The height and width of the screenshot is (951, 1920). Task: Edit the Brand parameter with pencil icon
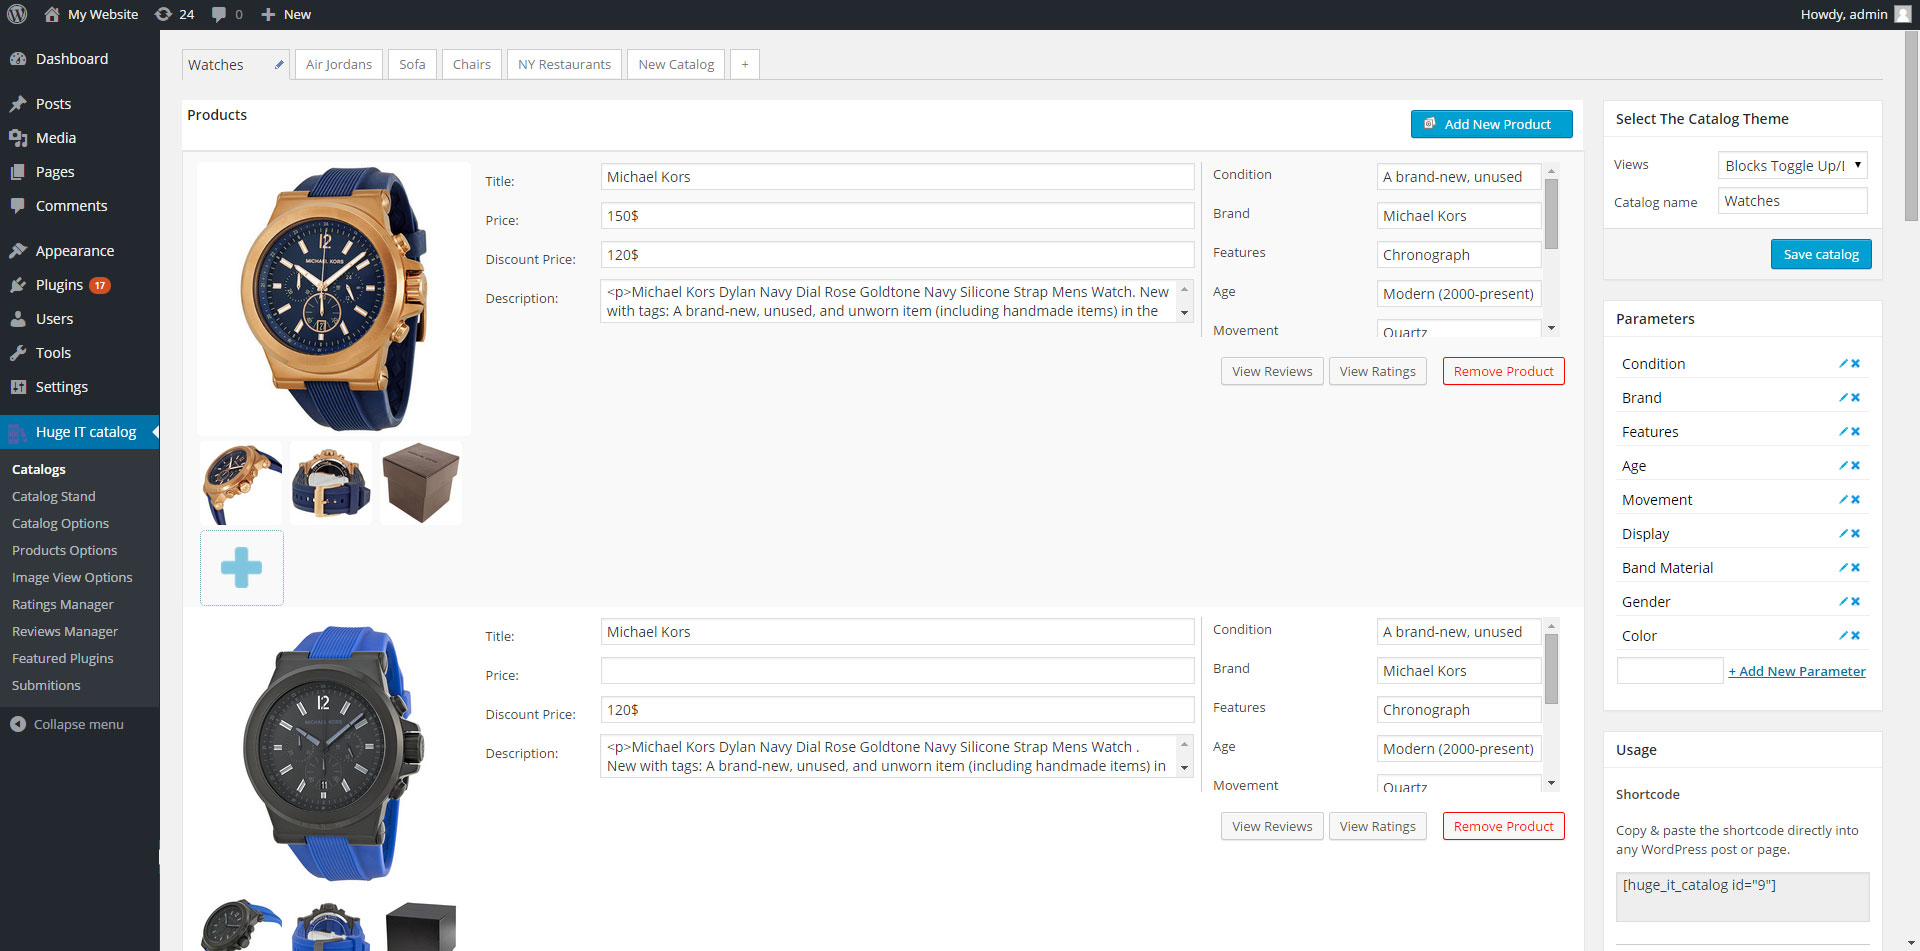1843,398
